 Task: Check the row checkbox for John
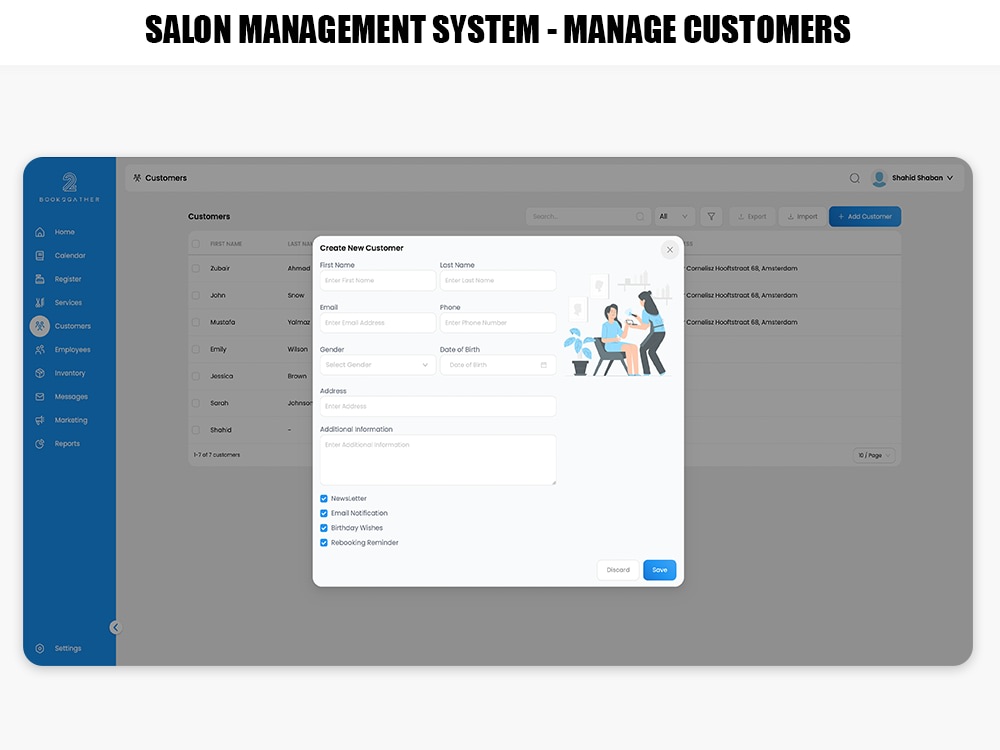196,295
